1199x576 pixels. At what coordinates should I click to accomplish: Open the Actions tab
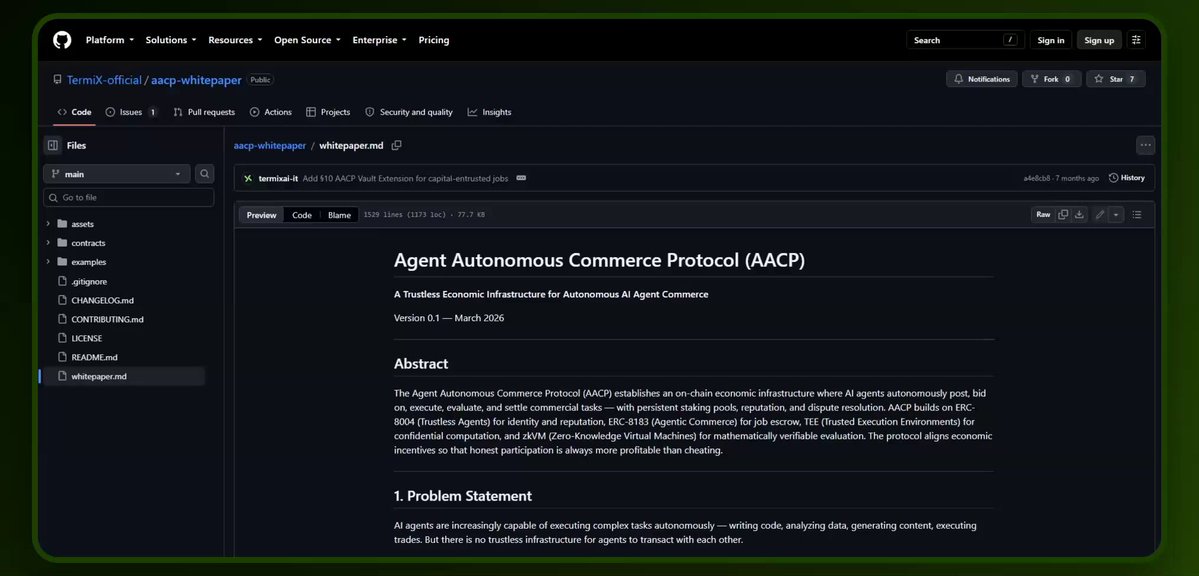pyautogui.click(x=271, y=112)
